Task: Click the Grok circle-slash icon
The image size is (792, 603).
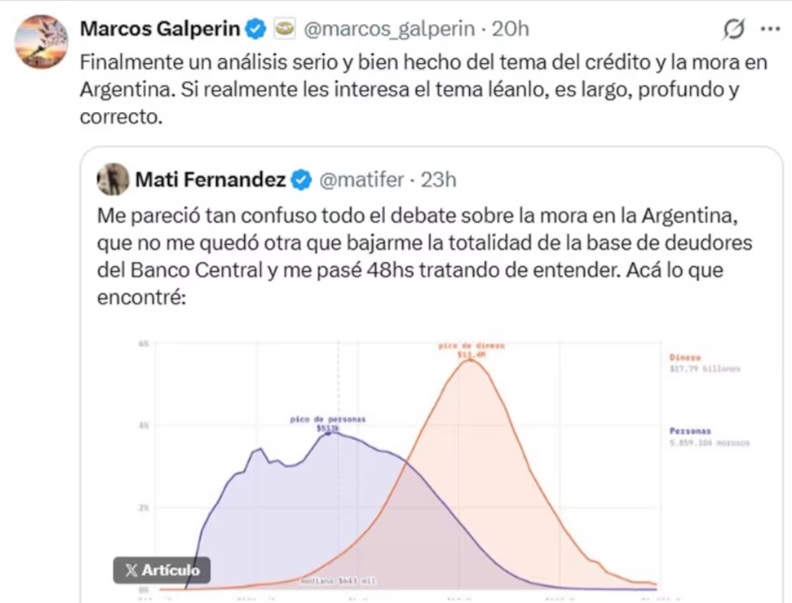Action: click(x=733, y=29)
